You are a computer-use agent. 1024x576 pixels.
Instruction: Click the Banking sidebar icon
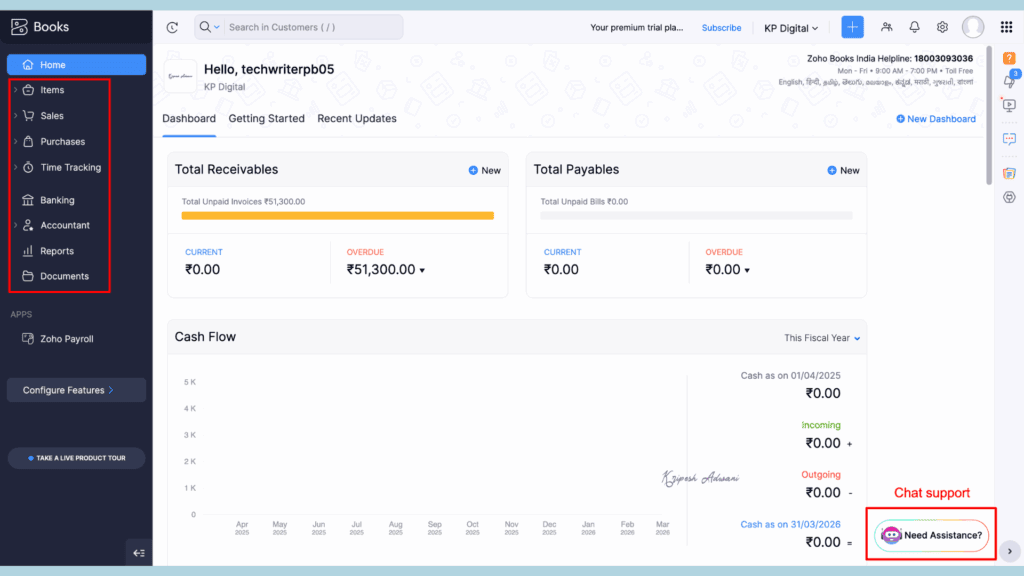click(x=28, y=200)
